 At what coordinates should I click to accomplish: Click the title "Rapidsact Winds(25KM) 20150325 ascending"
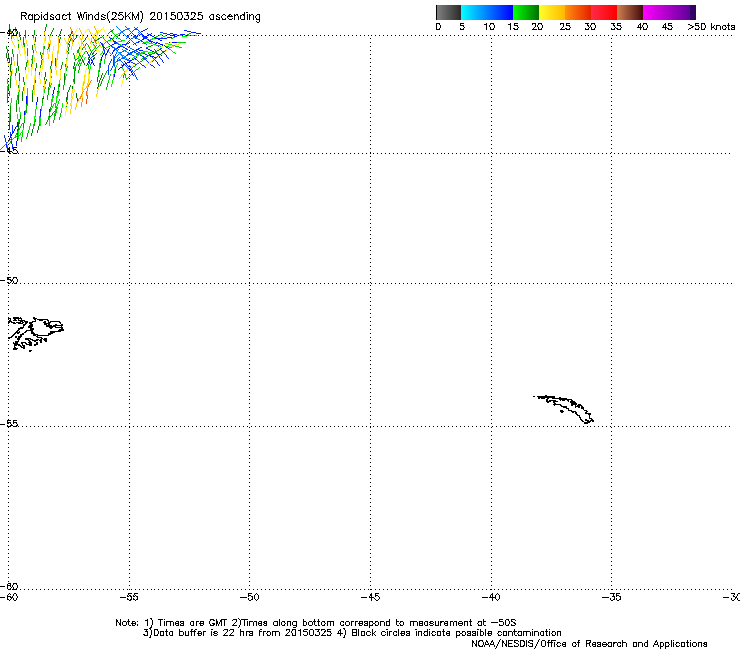click(140, 16)
